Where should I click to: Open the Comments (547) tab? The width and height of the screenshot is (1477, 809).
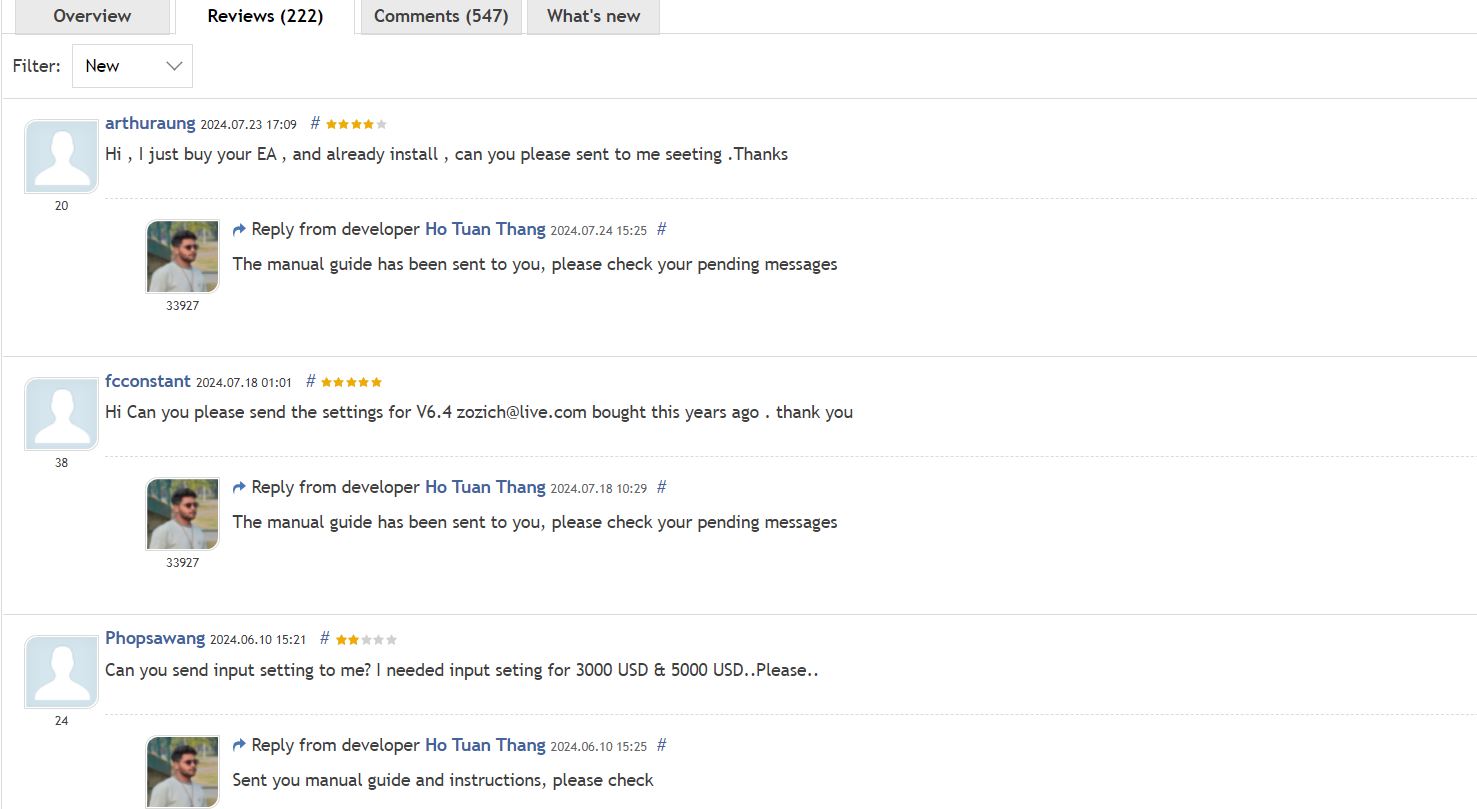click(441, 16)
